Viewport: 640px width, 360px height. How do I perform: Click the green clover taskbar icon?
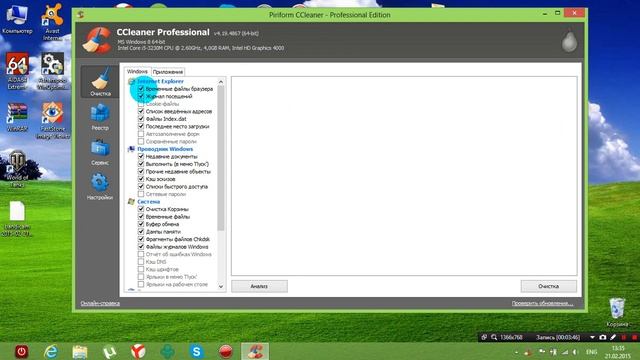[x=167, y=351]
